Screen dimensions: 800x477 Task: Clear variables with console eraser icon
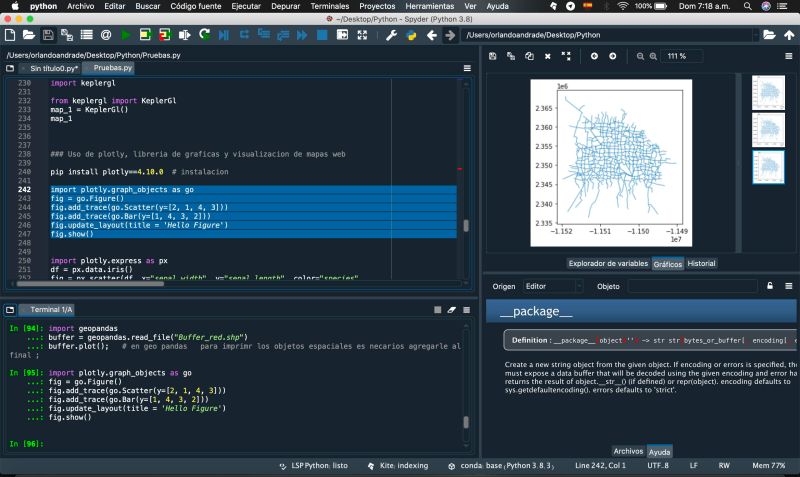click(x=452, y=310)
